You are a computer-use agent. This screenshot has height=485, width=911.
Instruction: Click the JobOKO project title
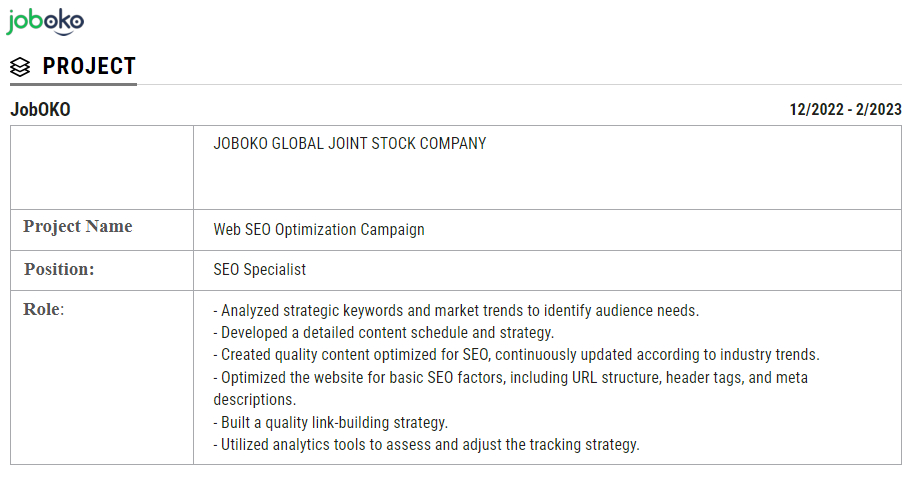pyautogui.click(x=40, y=109)
